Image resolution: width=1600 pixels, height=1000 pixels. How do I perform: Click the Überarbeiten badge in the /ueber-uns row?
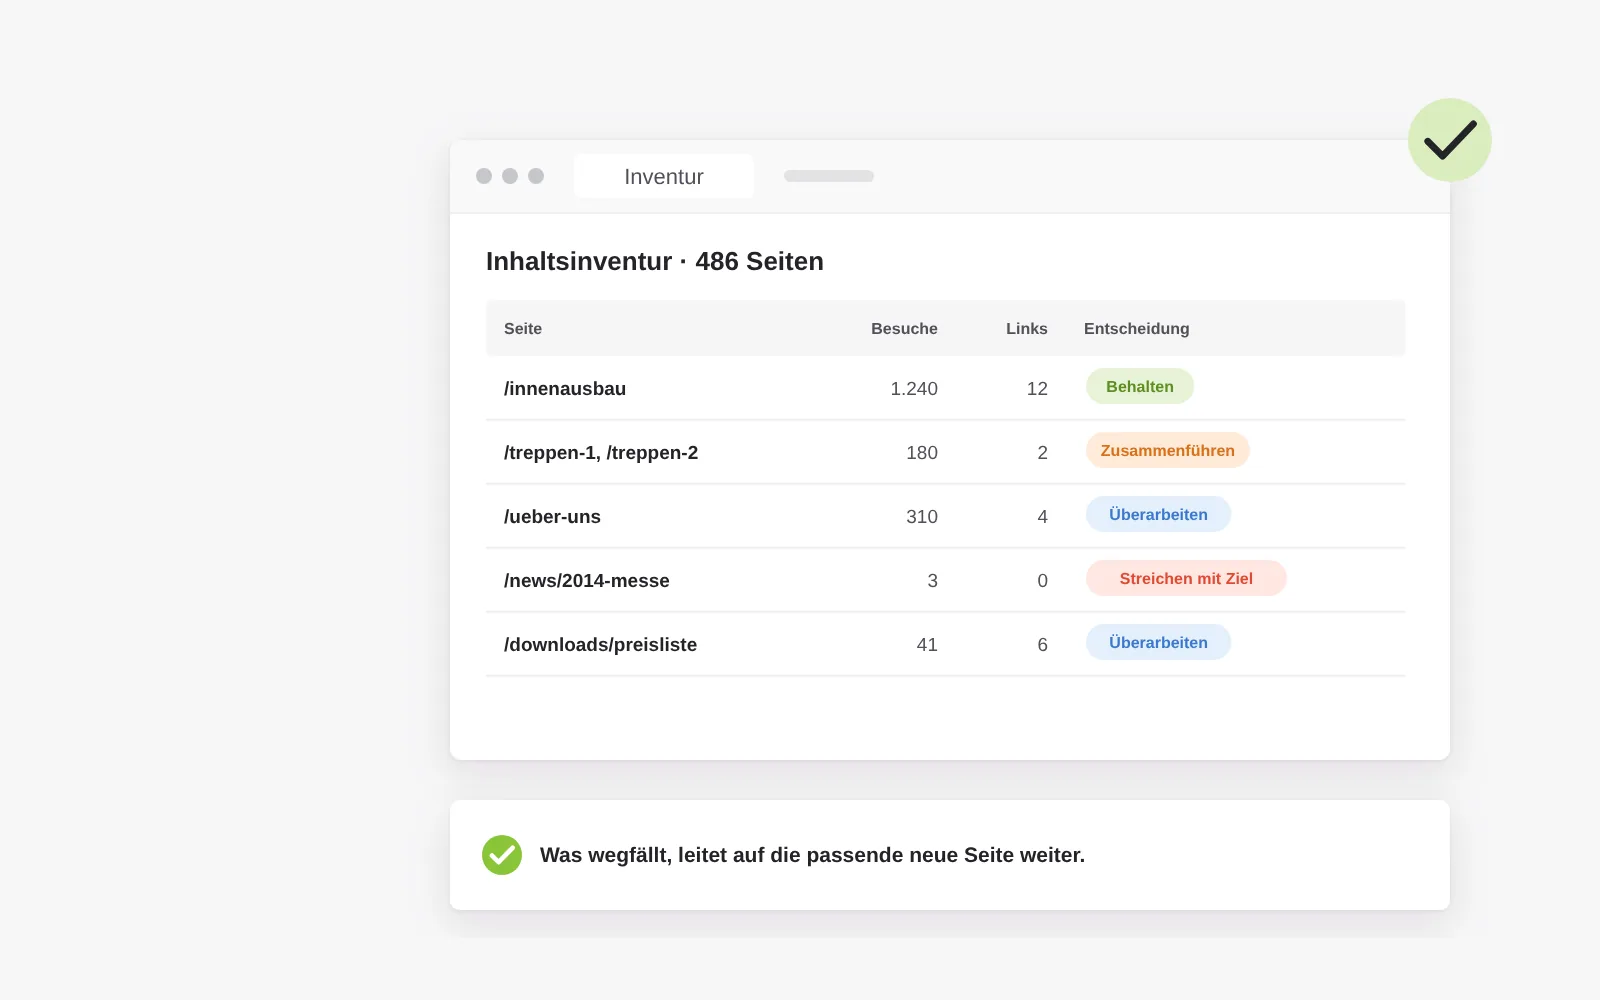click(1158, 514)
